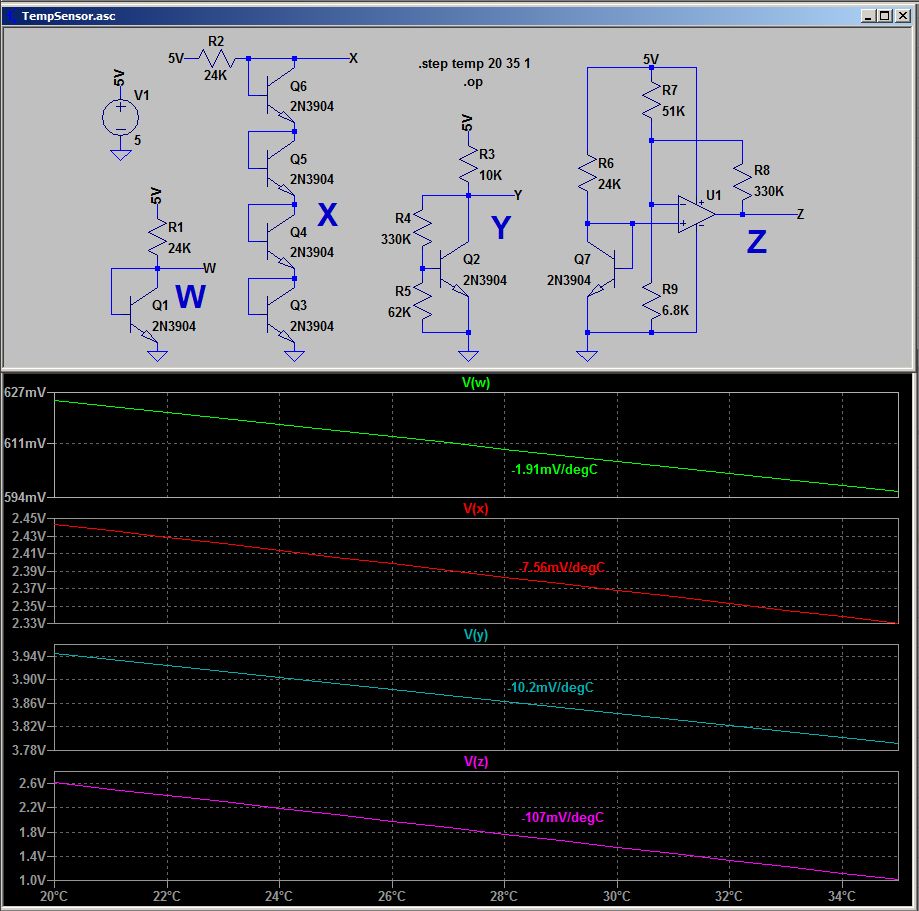Screen dimensions: 919x911
Task: Click the 627mV axis label of V(w) plot
Action: (24, 392)
